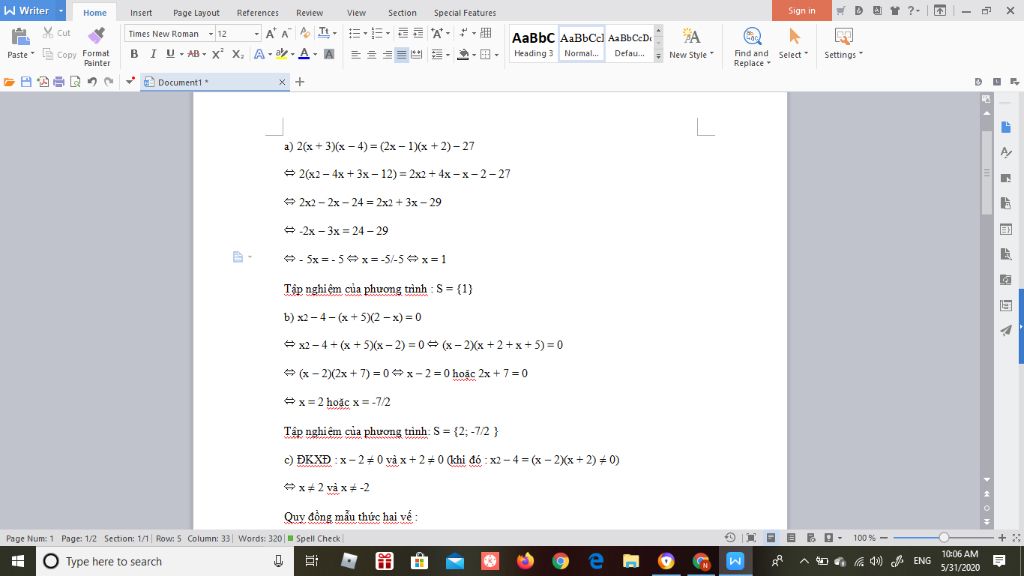
Task: Open the font size dropdown showing 12
Action: click(x=256, y=33)
